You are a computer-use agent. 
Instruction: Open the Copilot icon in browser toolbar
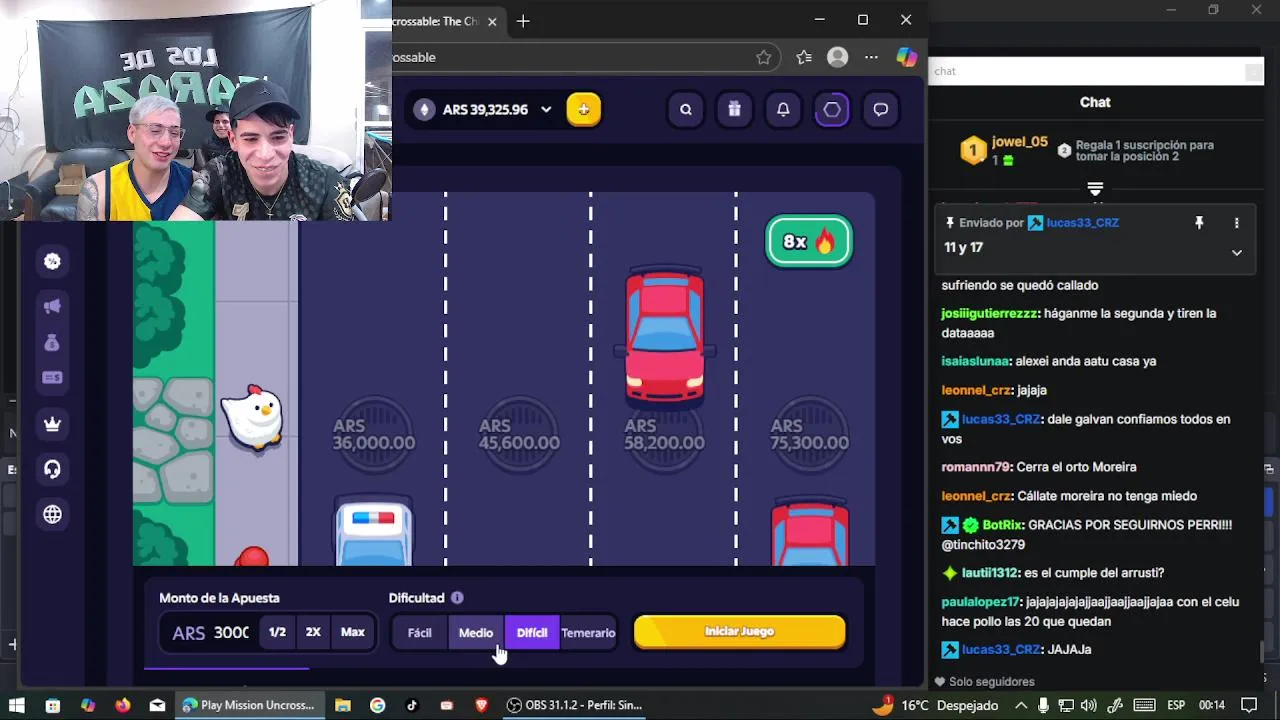click(x=907, y=57)
